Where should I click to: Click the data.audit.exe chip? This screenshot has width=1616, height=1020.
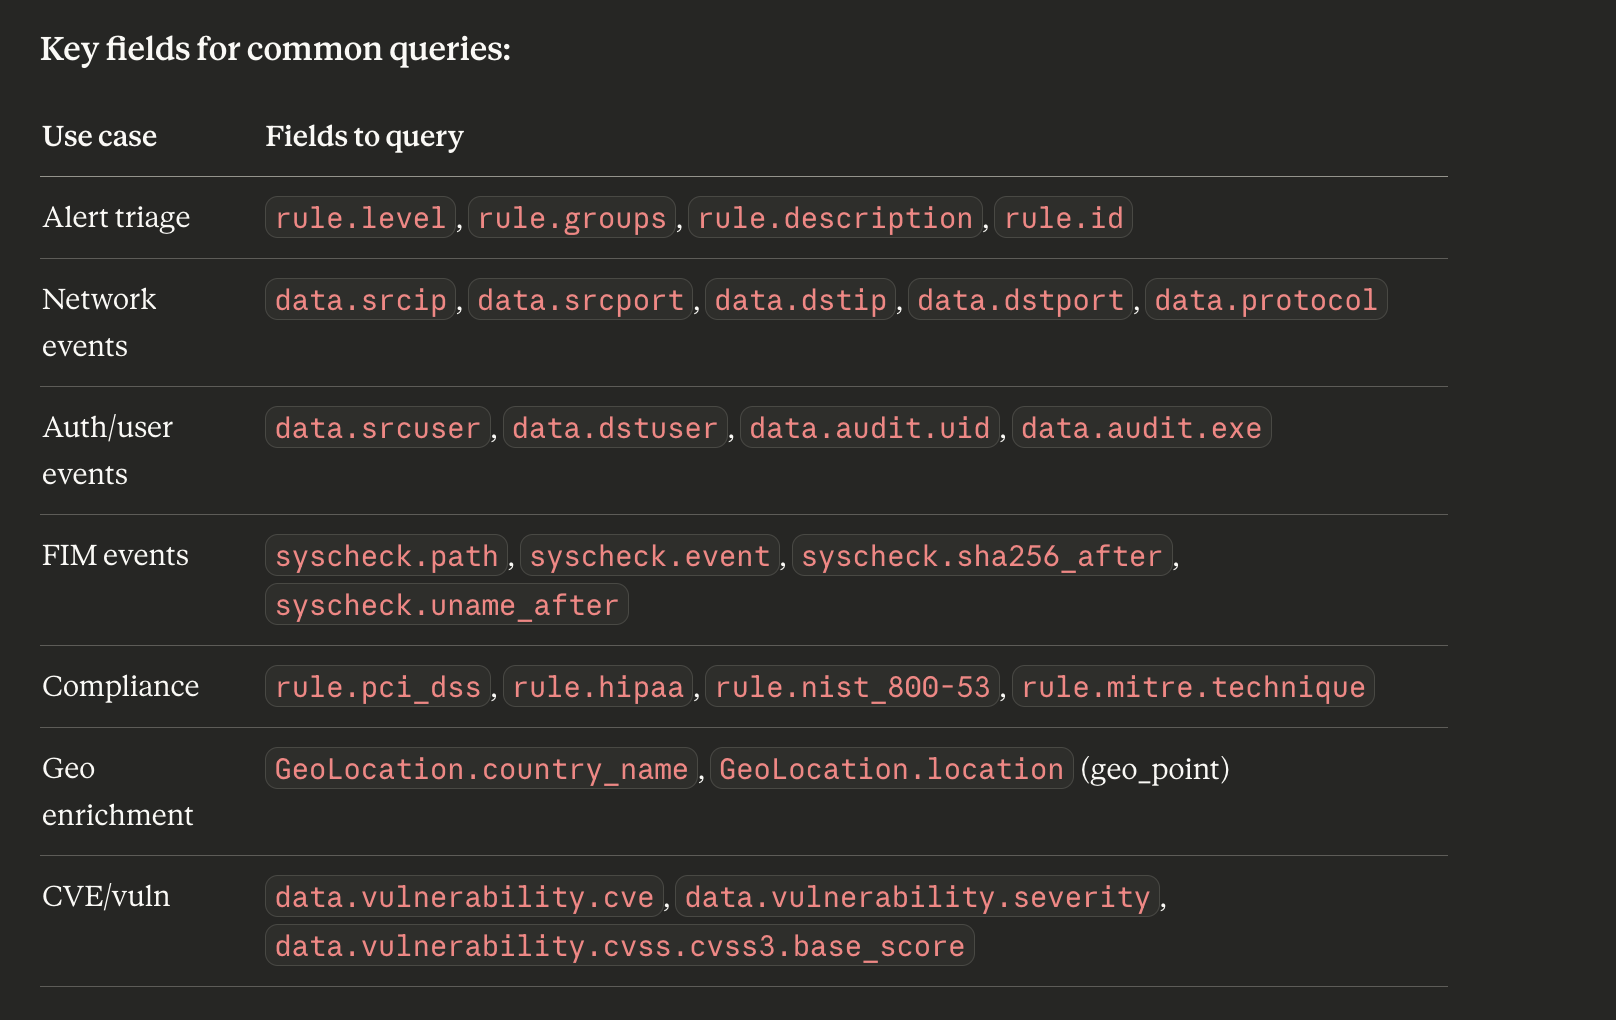1141,428
